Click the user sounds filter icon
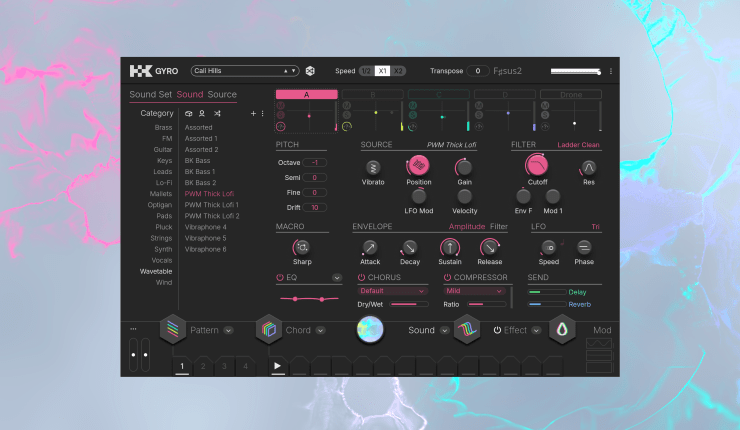Screen dimensions: 740x430 pyautogui.click(x=202, y=113)
